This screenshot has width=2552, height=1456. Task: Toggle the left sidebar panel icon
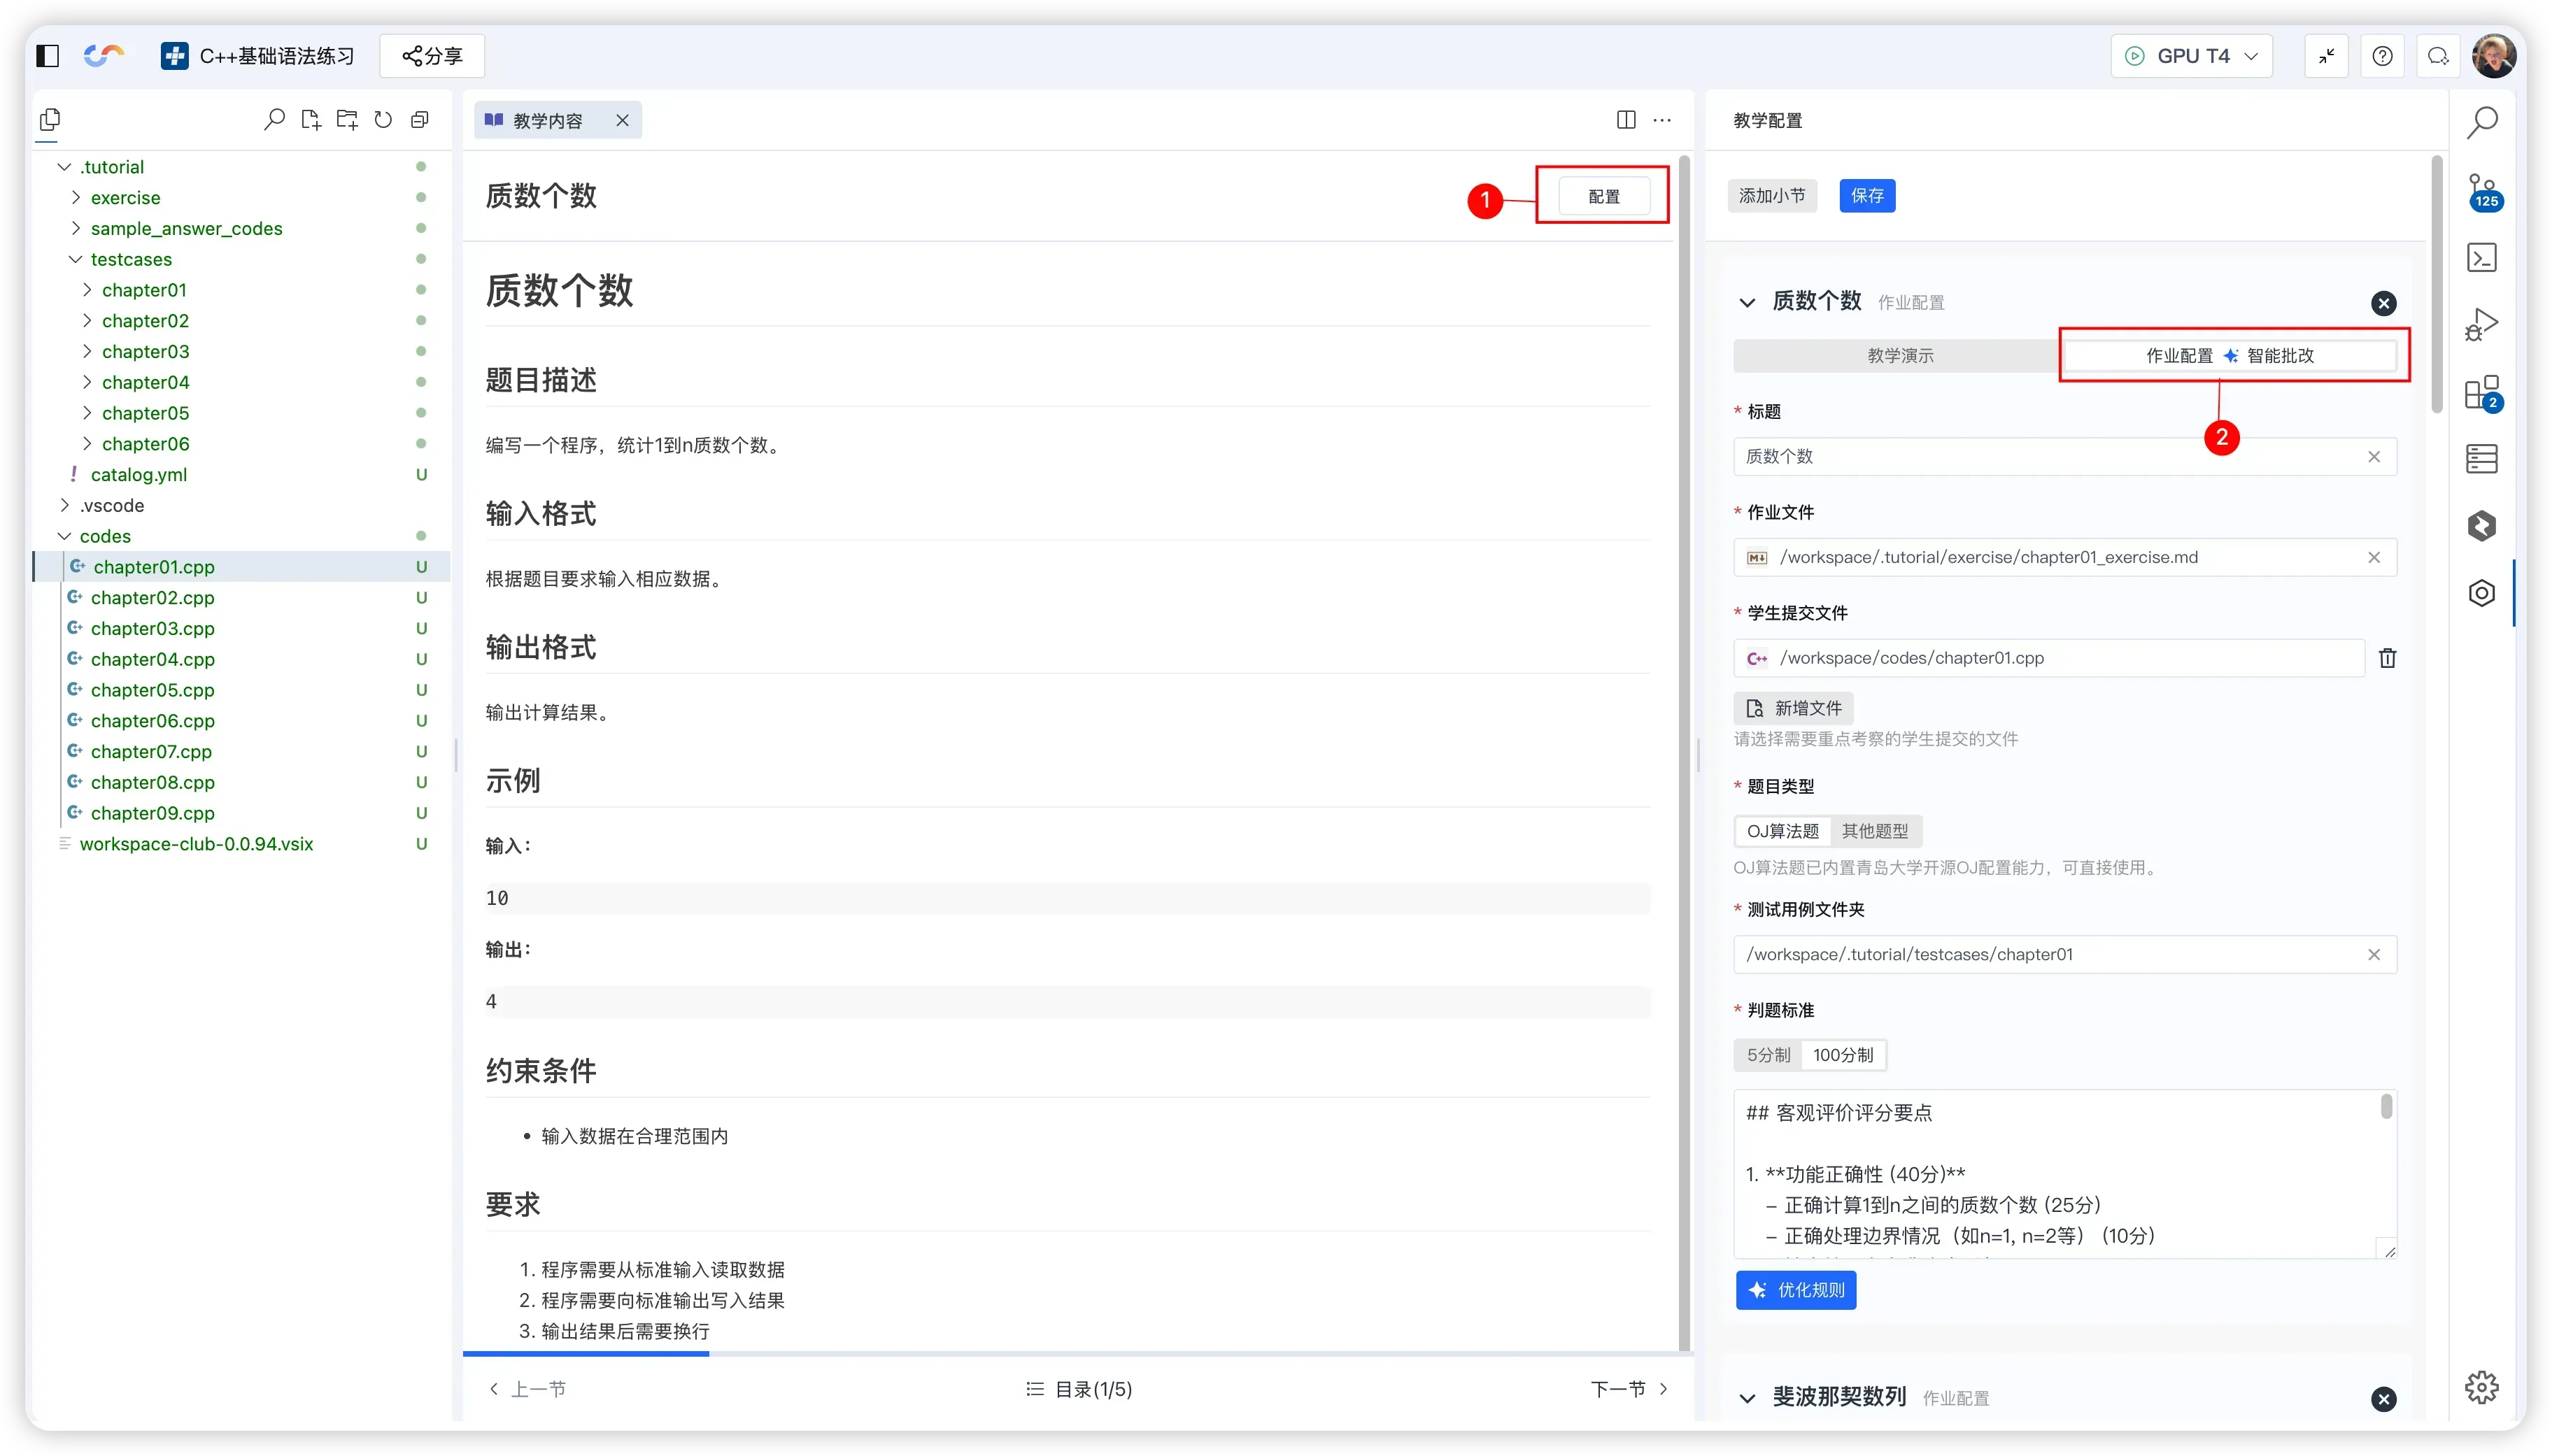[x=48, y=56]
